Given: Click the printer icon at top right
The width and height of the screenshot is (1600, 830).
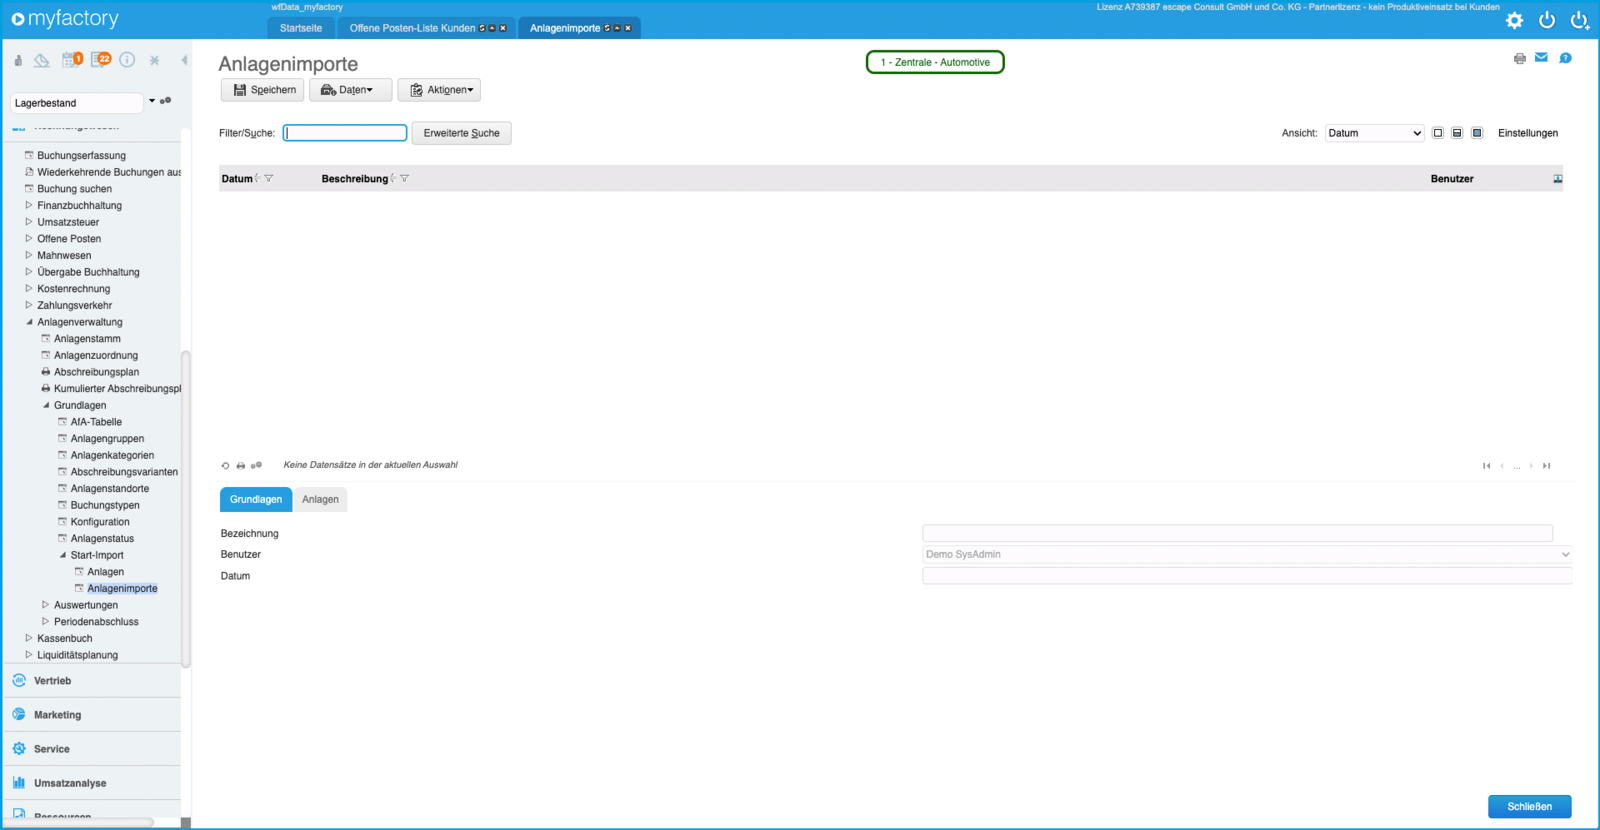Looking at the screenshot, I should click(x=1519, y=59).
